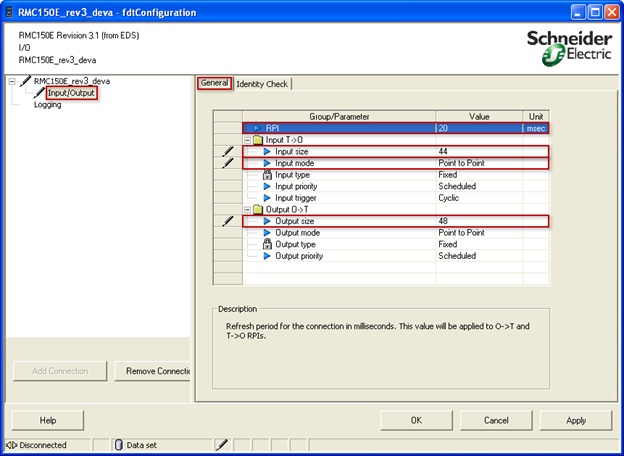624x456 pixels.
Task: Click the Input trigger parameter label
Action: [x=296, y=198]
